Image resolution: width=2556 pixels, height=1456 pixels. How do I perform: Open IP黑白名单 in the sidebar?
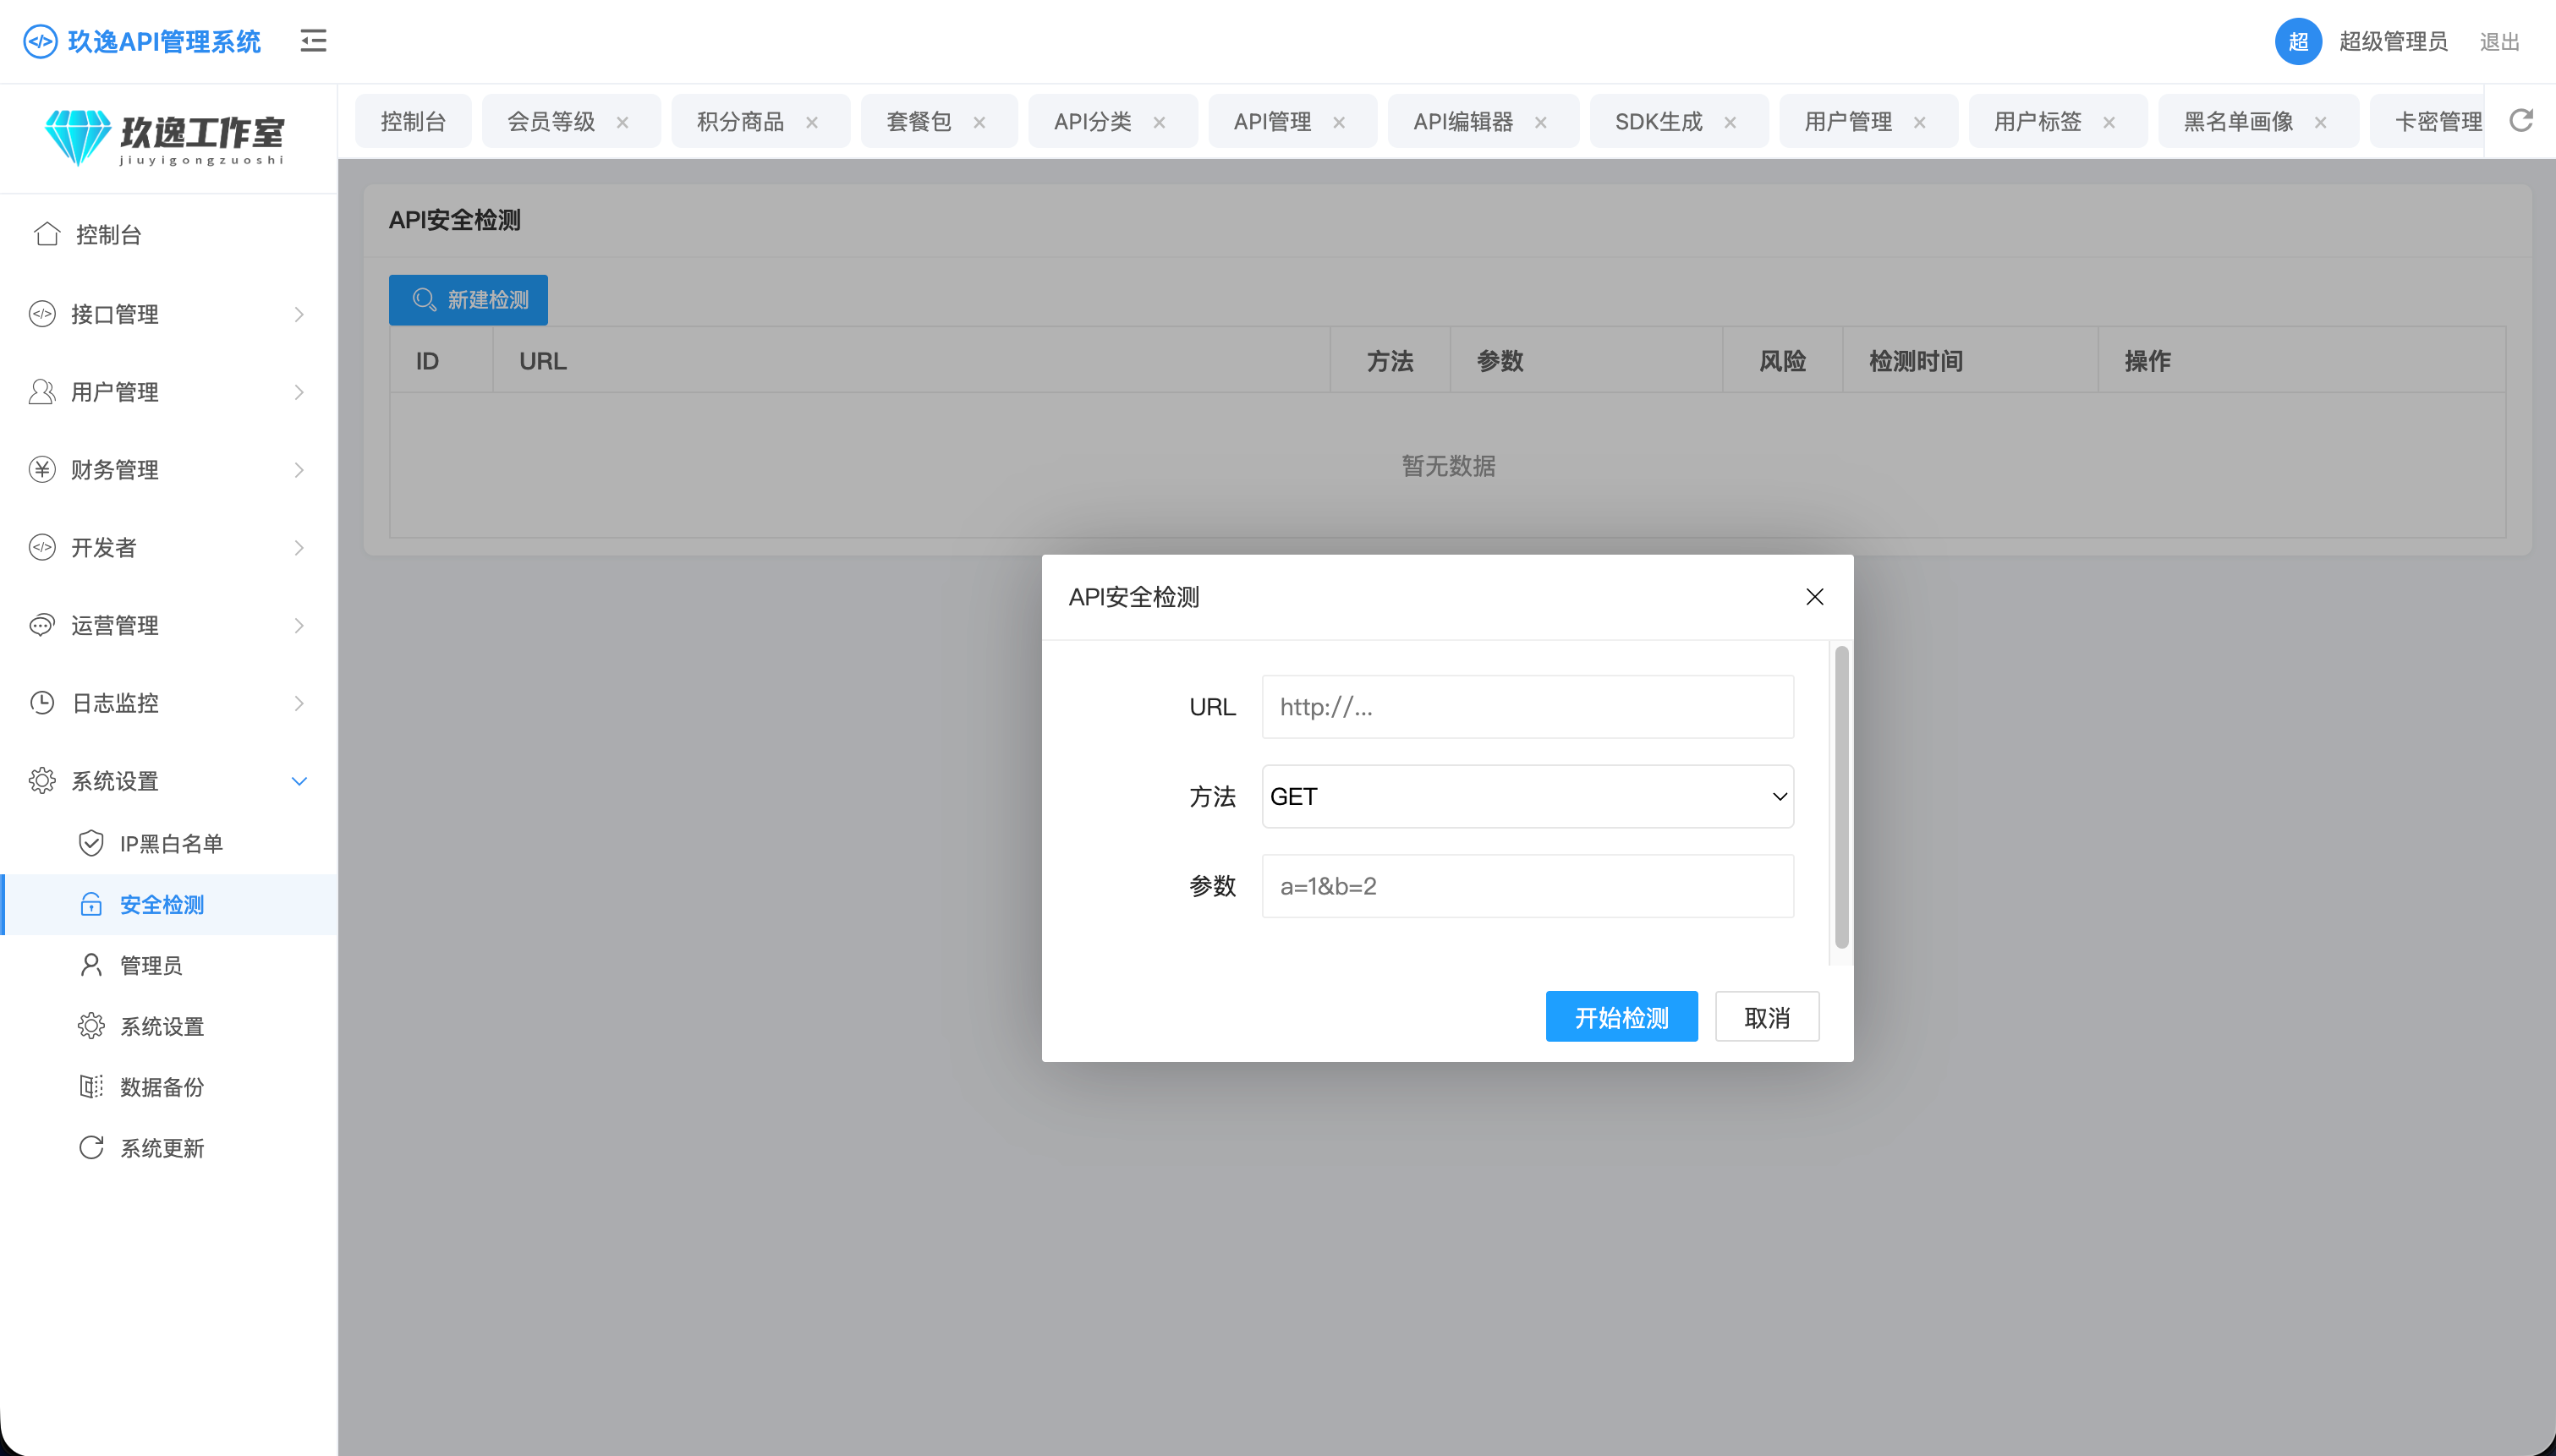coord(170,844)
